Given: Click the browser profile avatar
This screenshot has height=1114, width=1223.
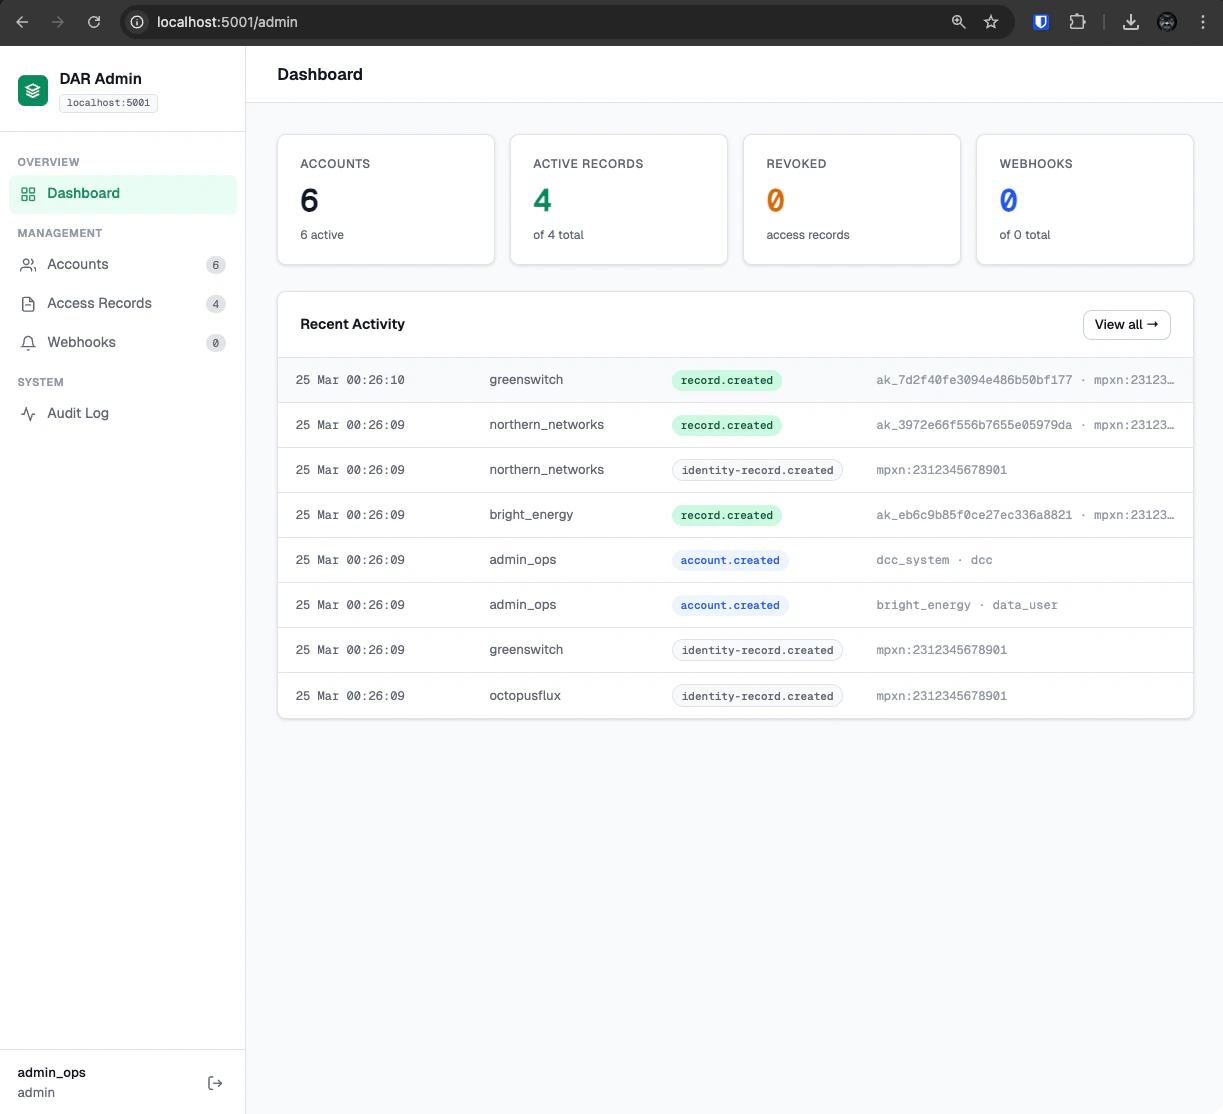Looking at the screenshot, I should click(1167, 22).
